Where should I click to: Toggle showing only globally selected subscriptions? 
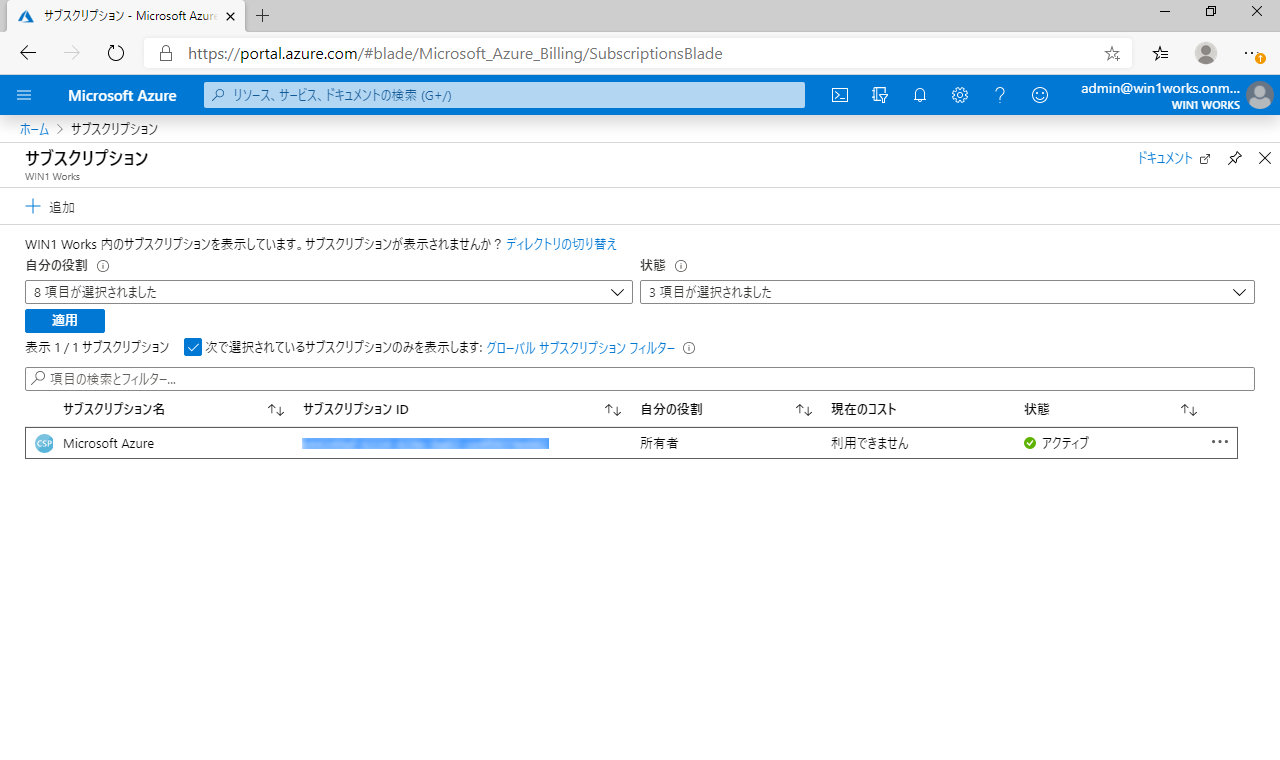pos(194,348)
